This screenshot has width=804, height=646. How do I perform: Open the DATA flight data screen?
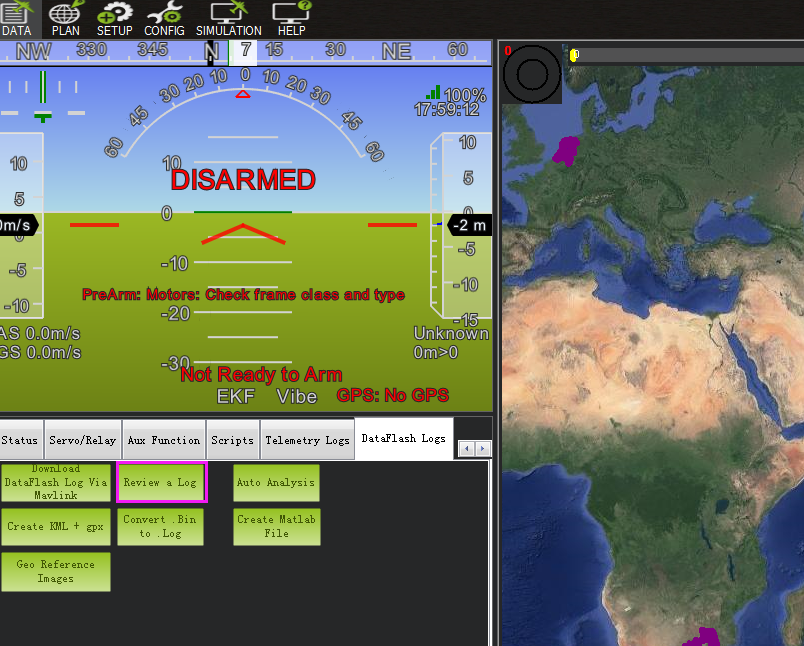coord(16,18)
